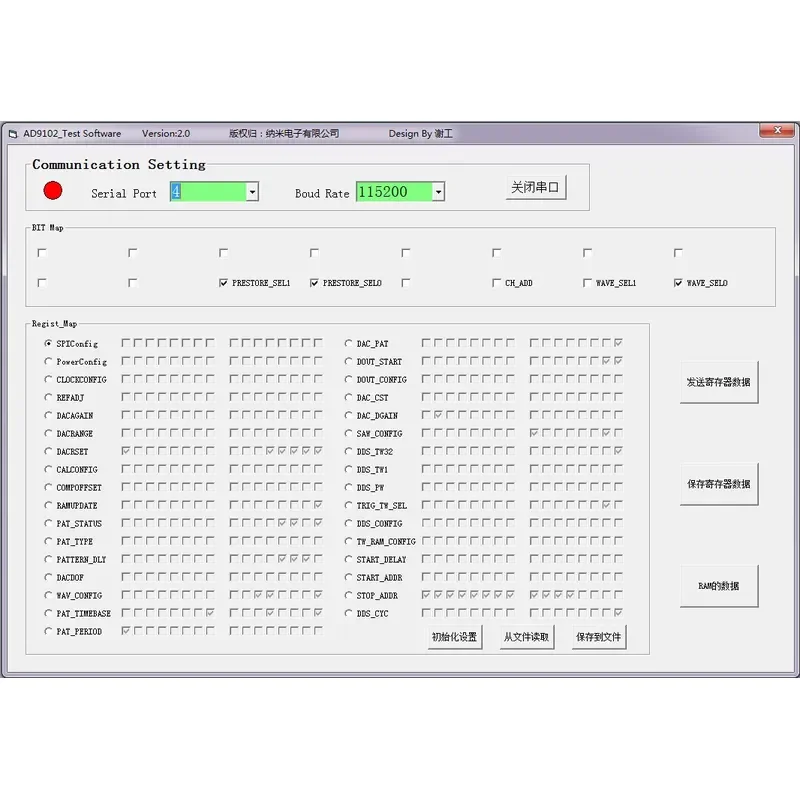
Task: Check the CH_ADD checkbox
Action: (496, 283)
